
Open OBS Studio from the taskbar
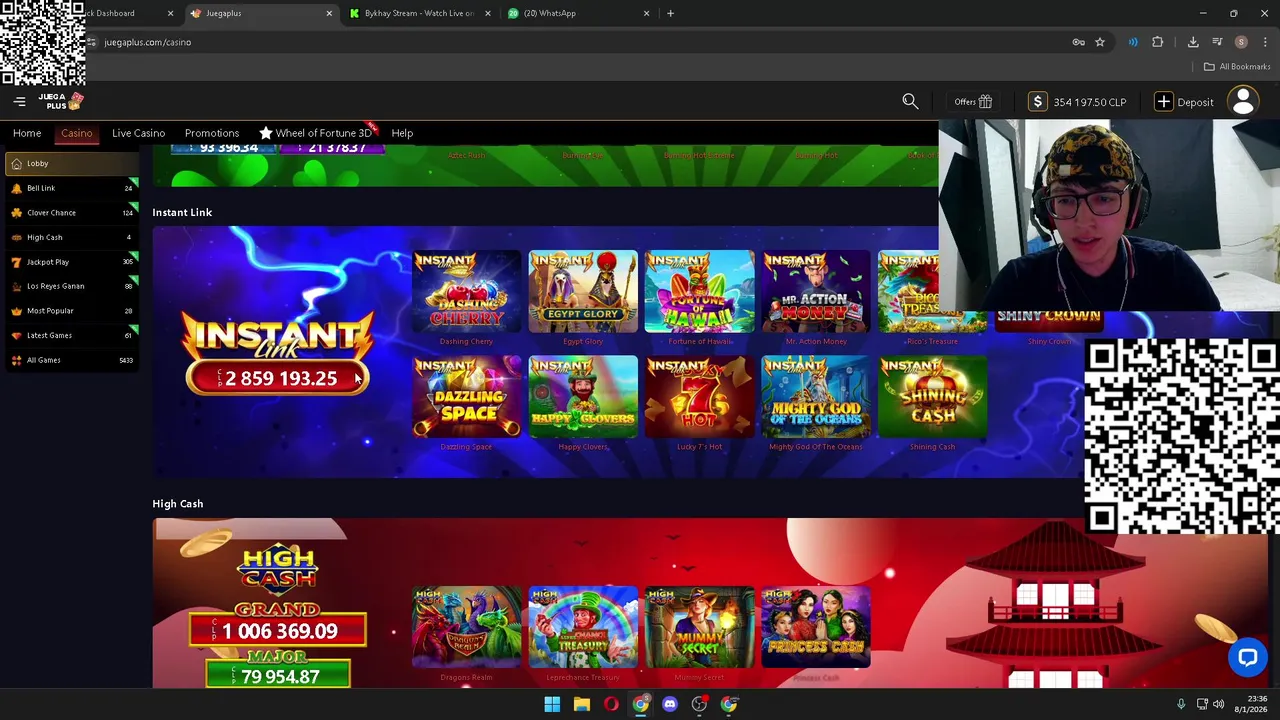click(699, 704)
